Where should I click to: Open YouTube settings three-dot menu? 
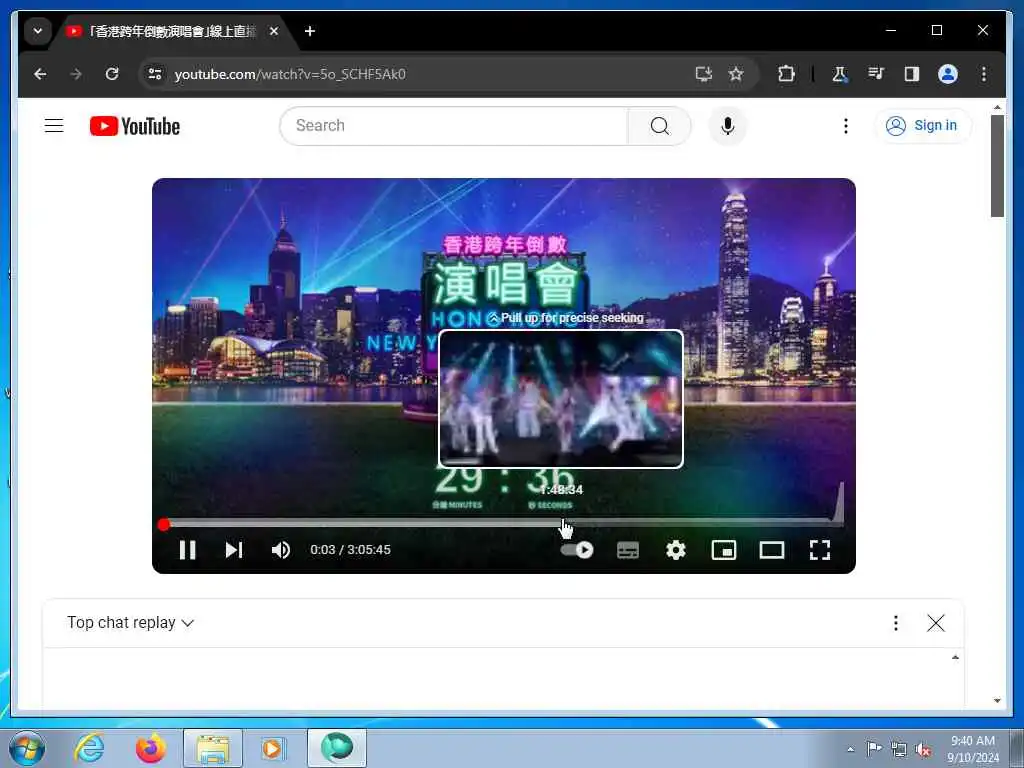point(846,125)
